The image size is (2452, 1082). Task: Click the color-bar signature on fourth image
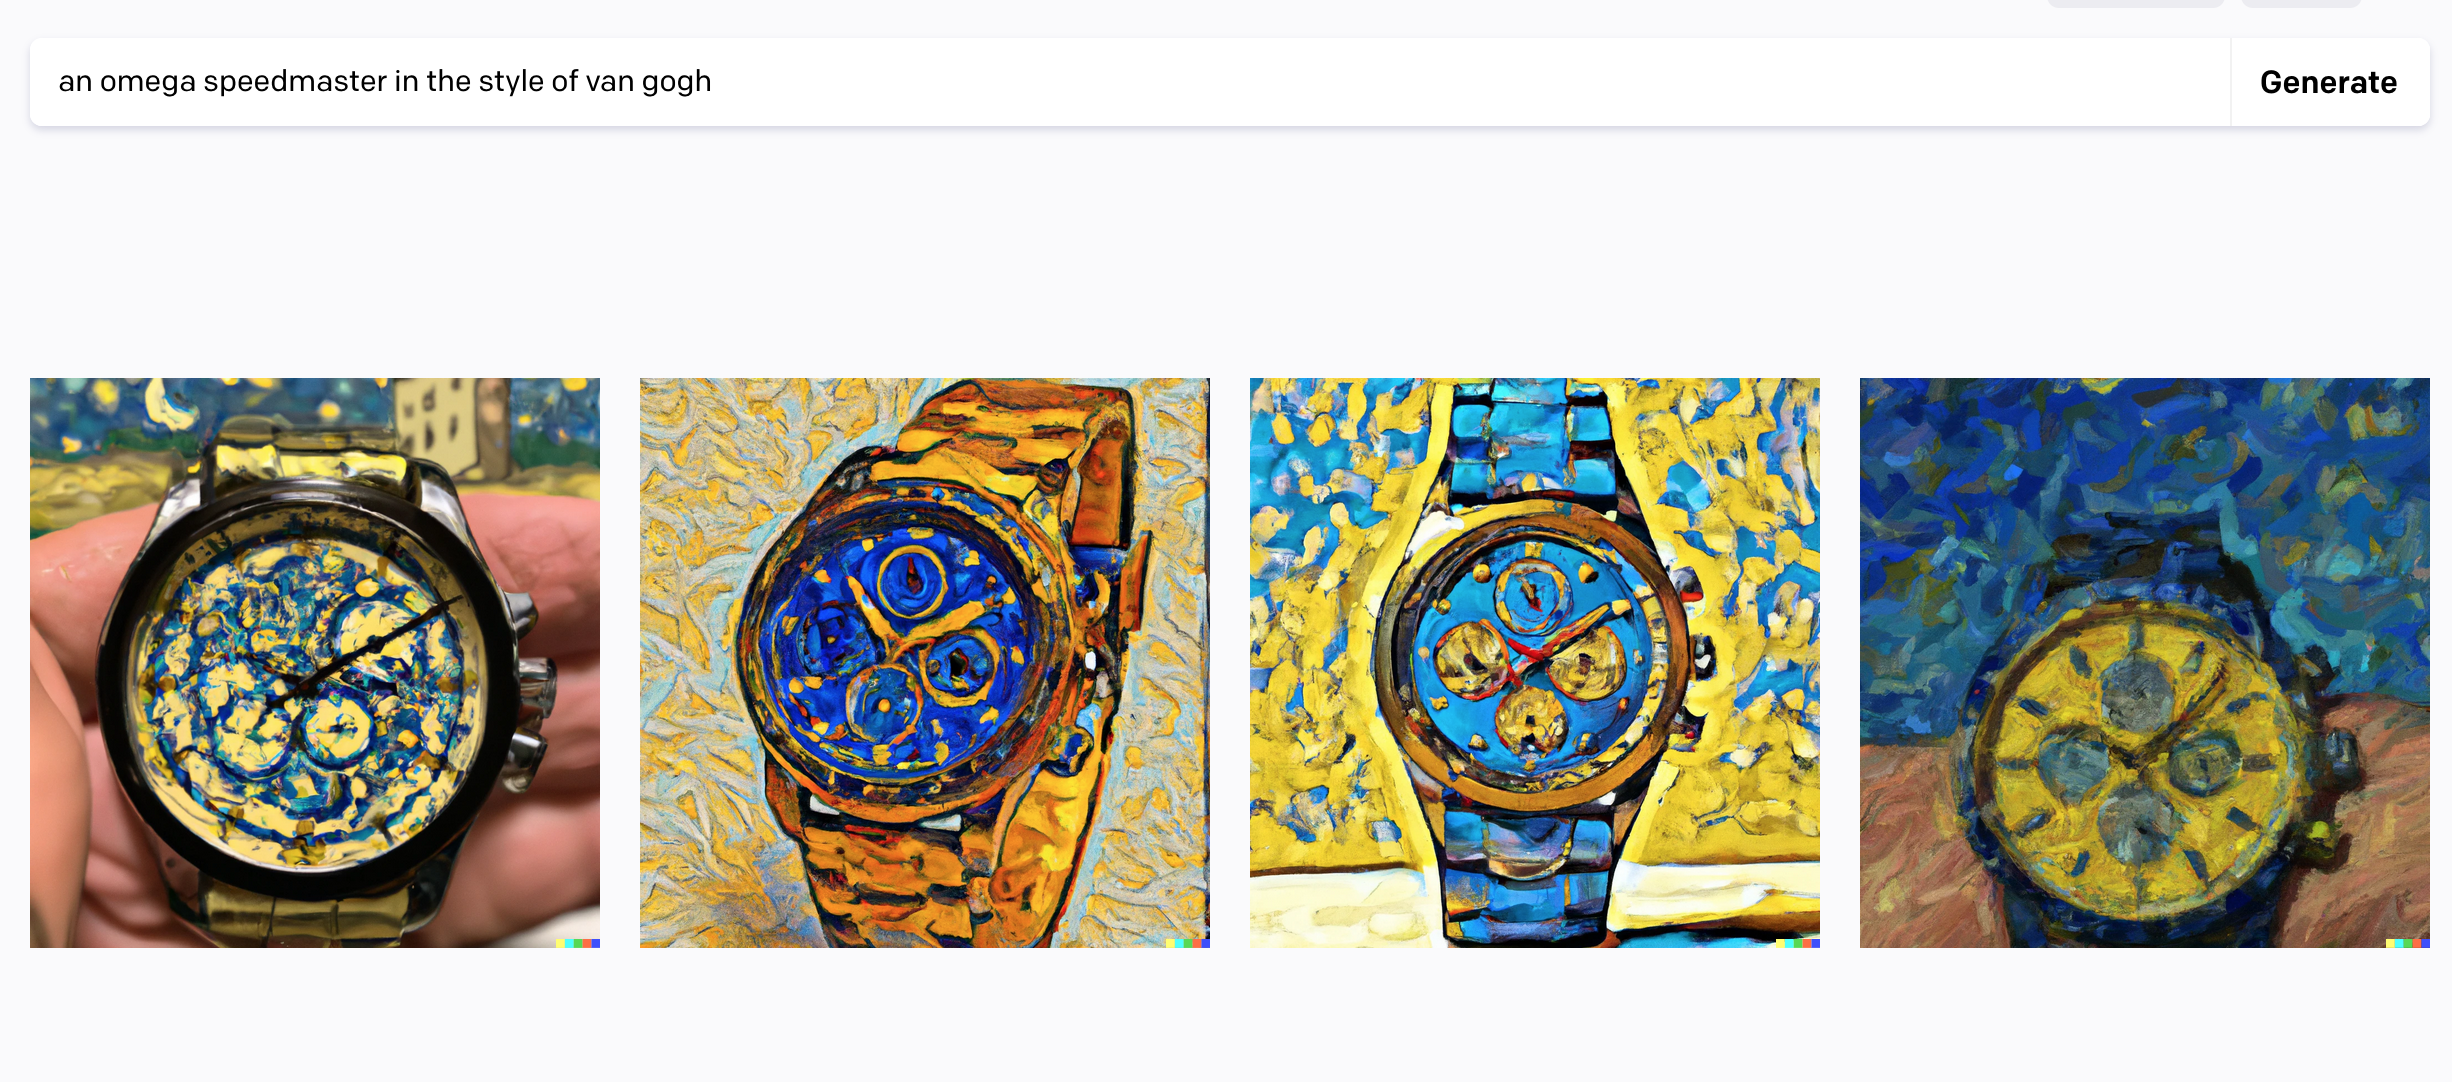coord(2408,943)
